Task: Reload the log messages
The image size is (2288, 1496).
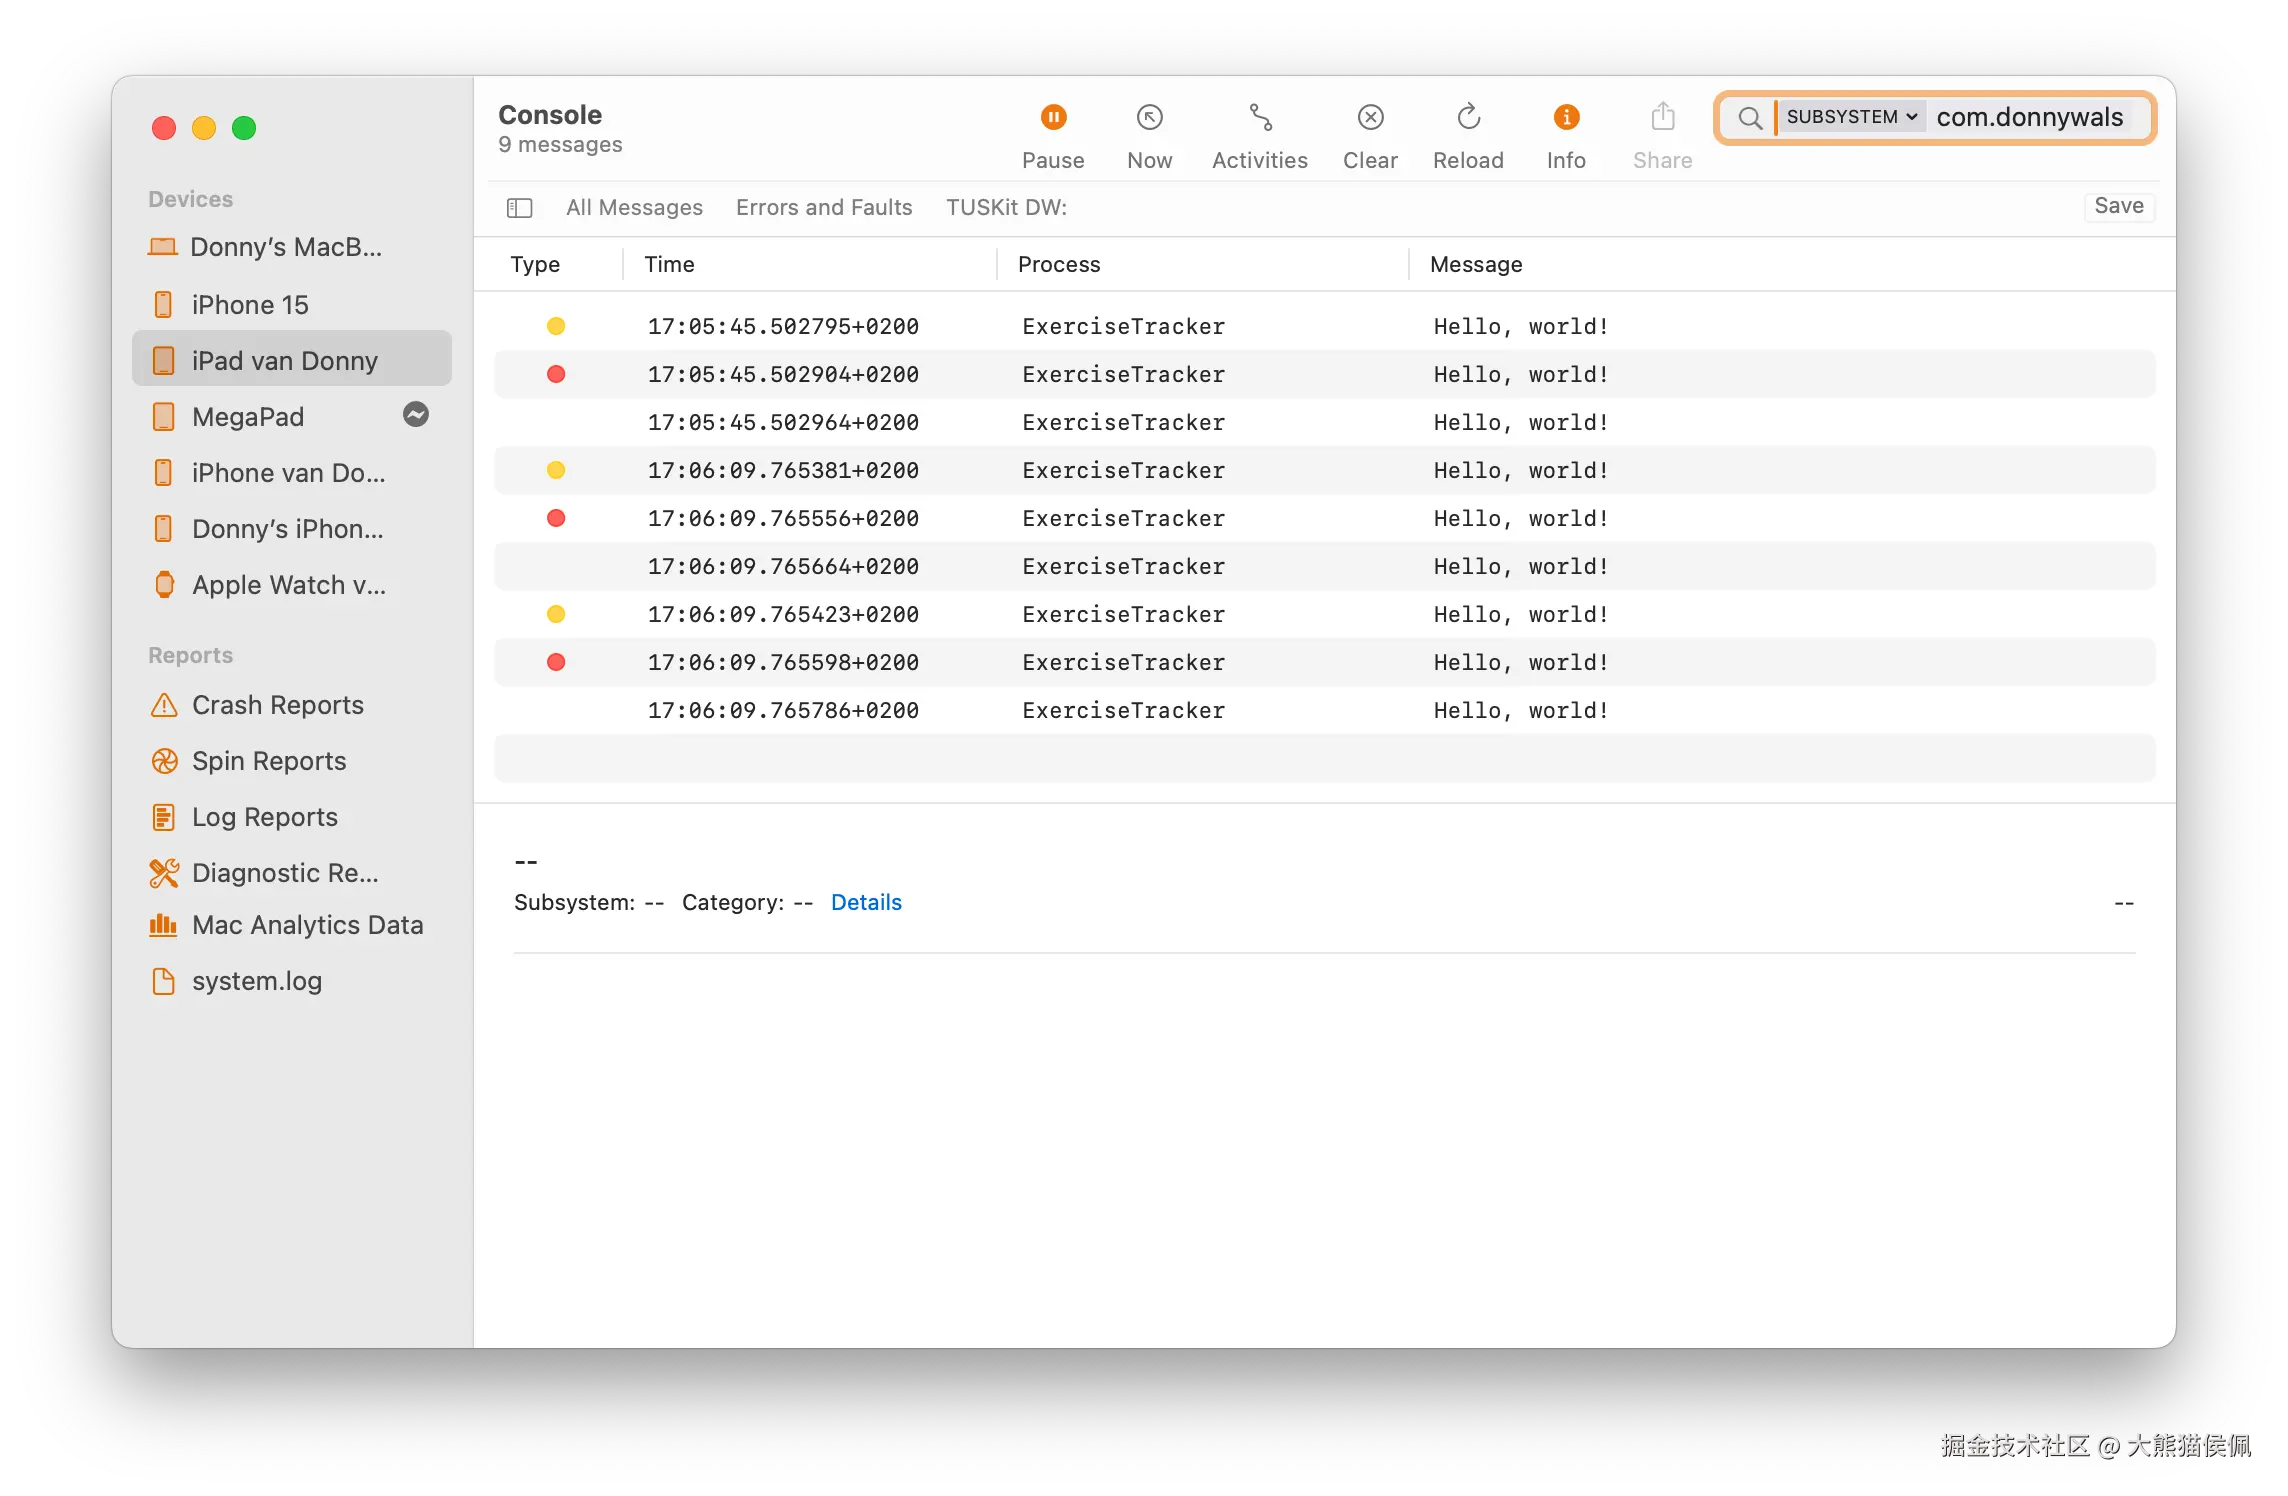Action: coord(1467,118)
